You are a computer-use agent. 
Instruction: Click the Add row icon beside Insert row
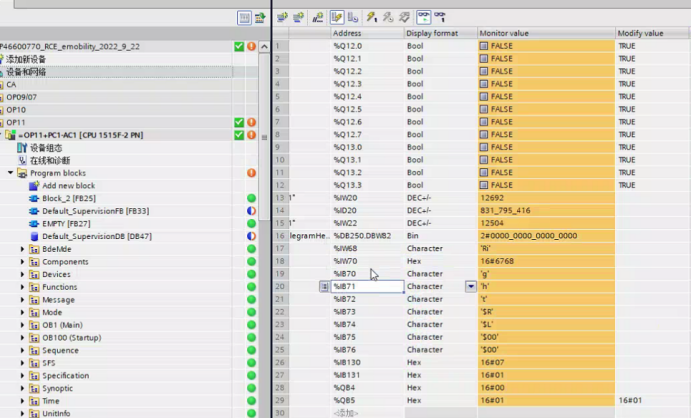[x=299, y=17]
